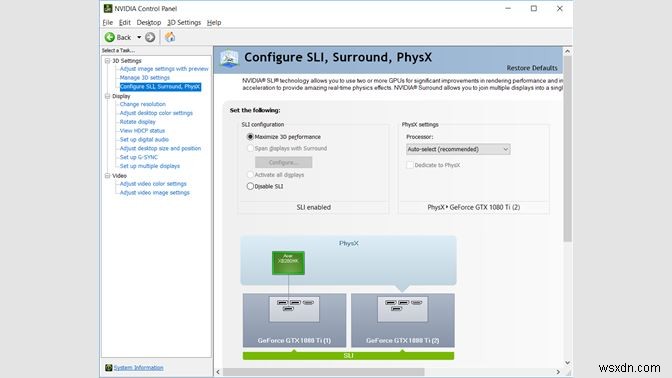
Task: Click horizontal scrollbar right arrow
Action: click(558, 372)
